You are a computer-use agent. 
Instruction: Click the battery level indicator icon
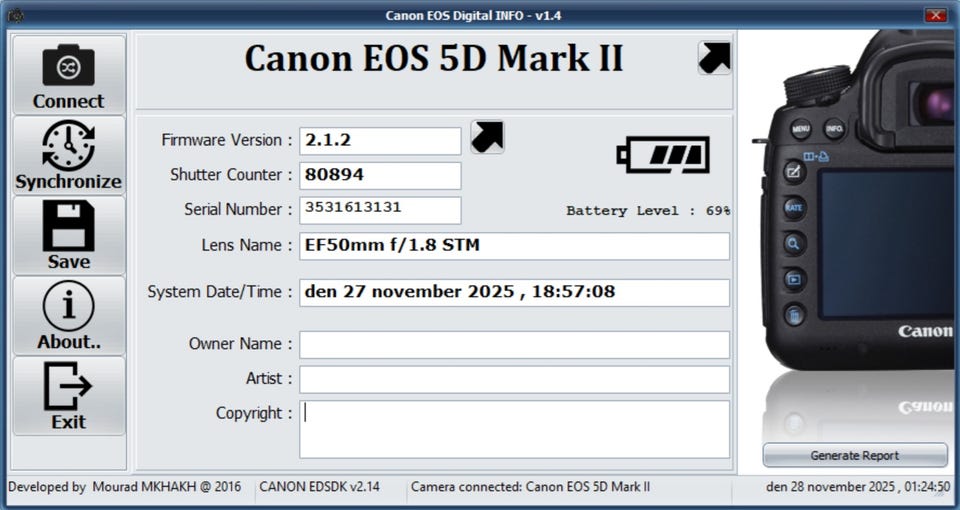coord(663,155)
